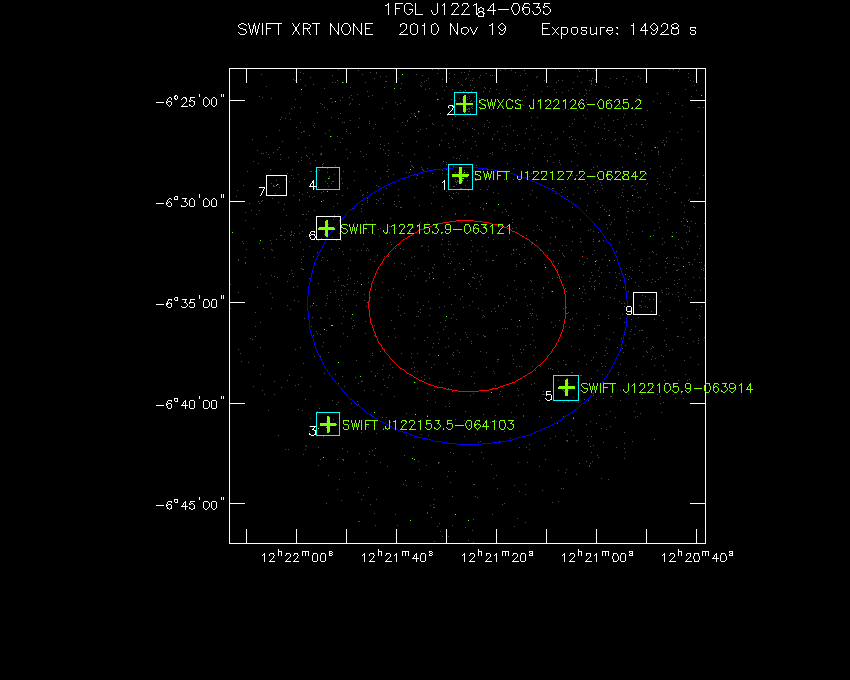Click the number 5 beside source J122105.9
This screenshot has width=850, height=680.
(x=549, y=396)
